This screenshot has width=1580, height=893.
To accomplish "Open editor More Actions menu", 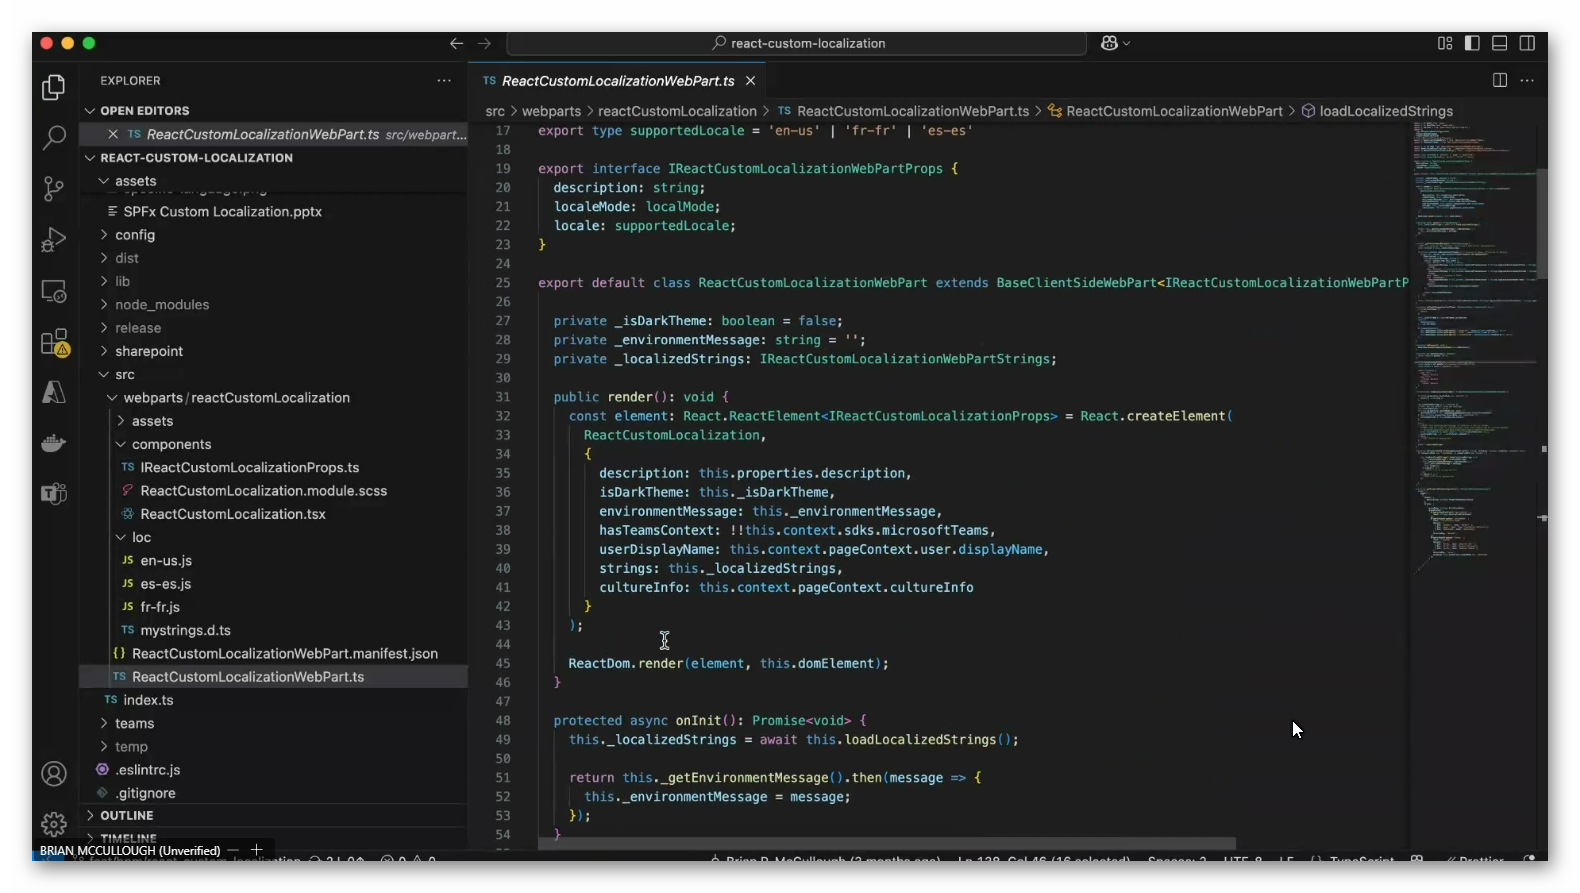I will pos(1527,80).
